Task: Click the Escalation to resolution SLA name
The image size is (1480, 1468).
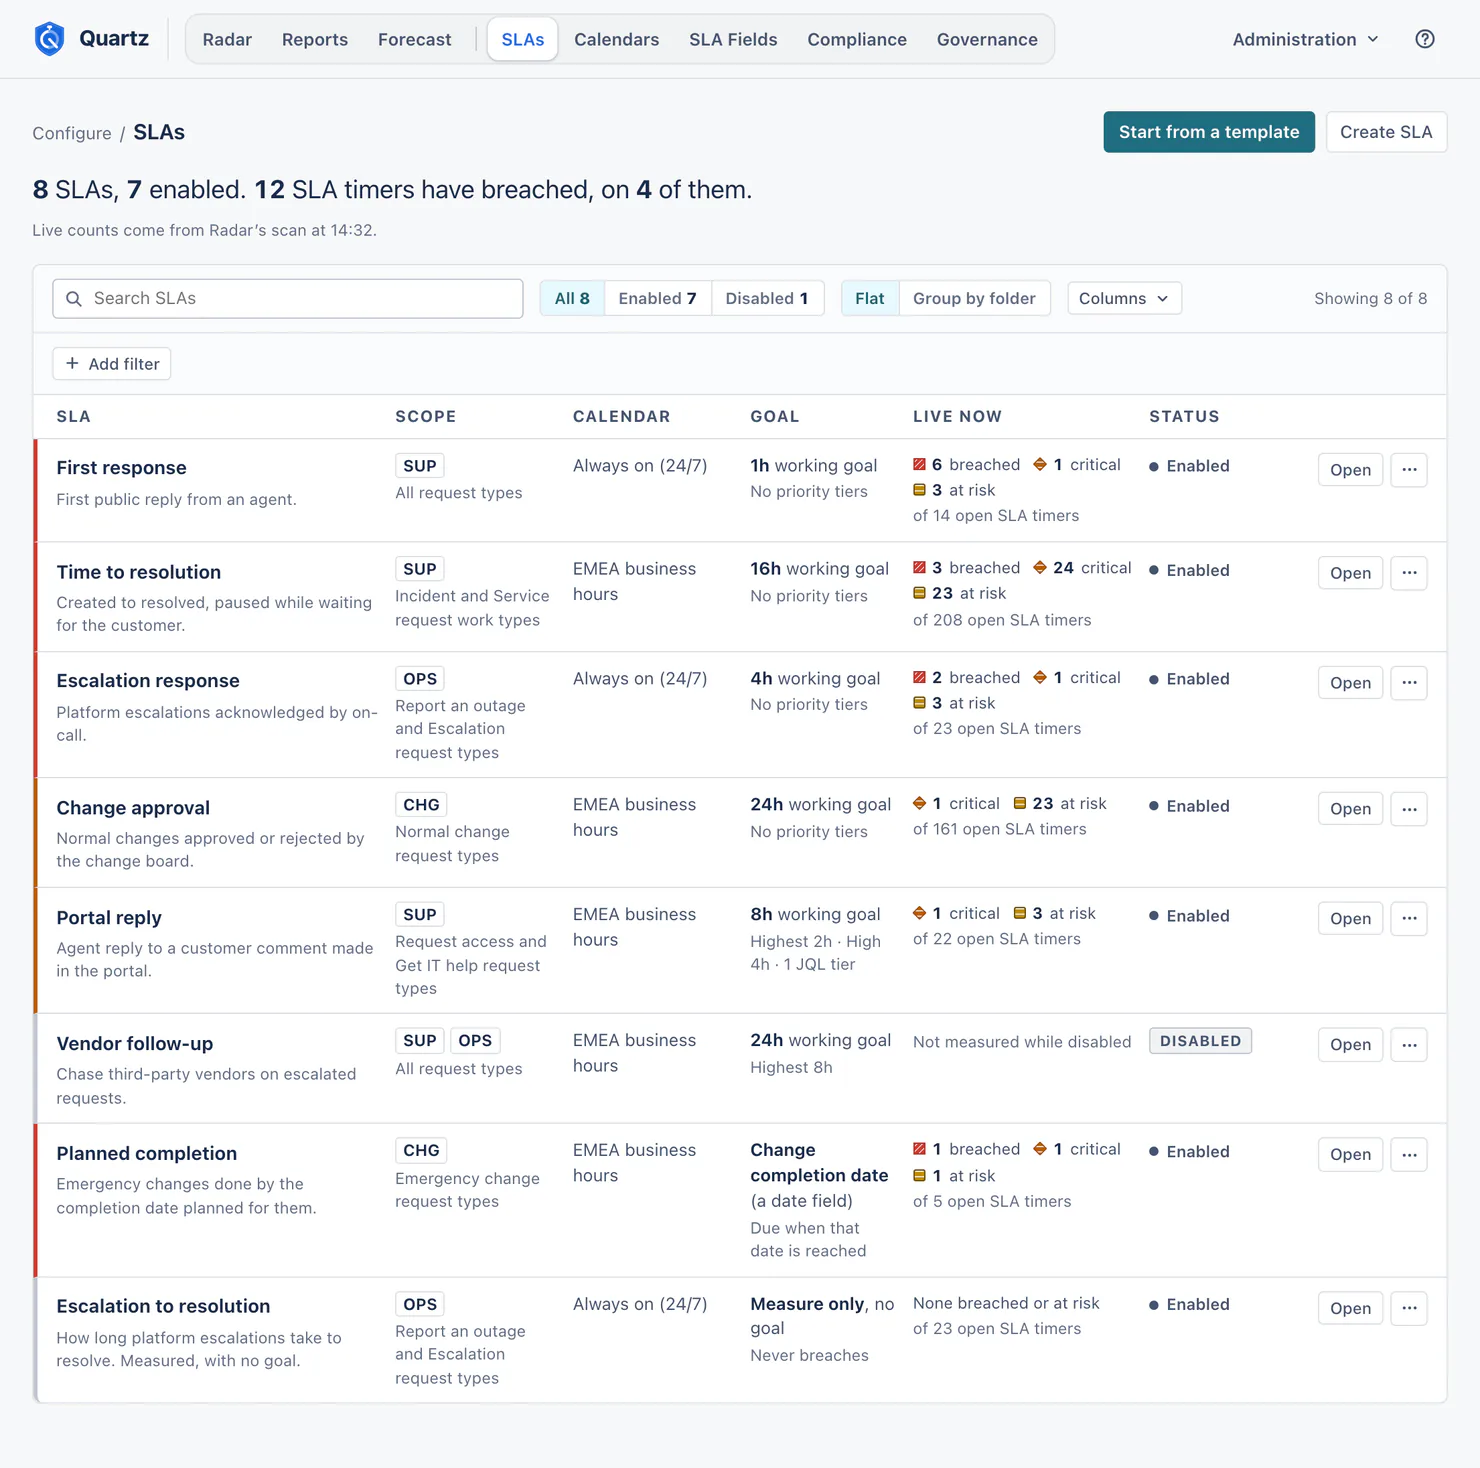Action: tap(163, 1307)
